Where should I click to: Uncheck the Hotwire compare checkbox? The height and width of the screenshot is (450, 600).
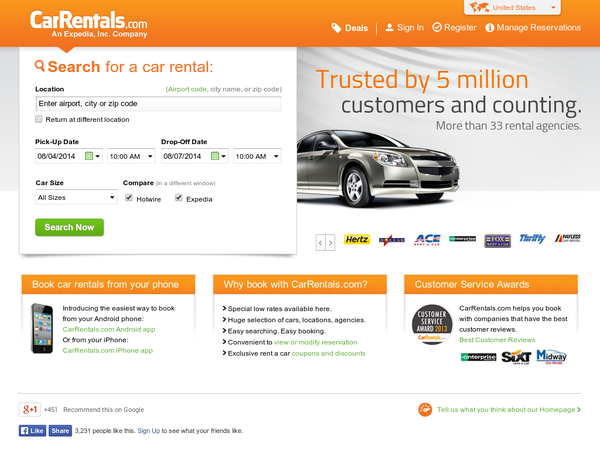(x=129, y=198)
